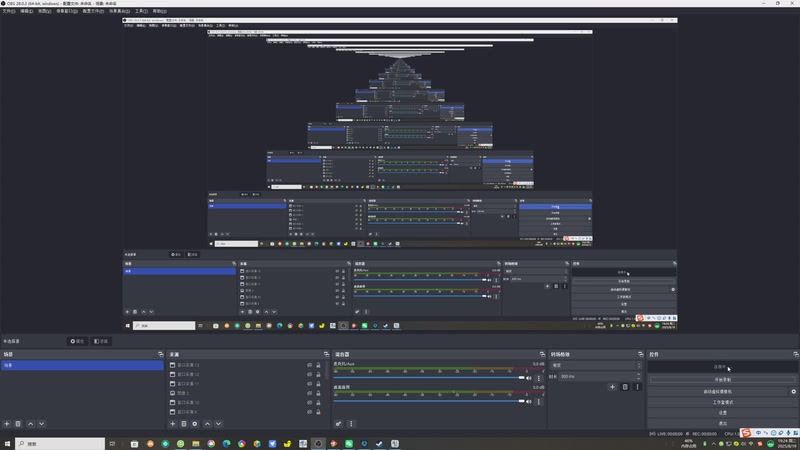Undock the Scene Transitions panel
This screenshot has height=450, width=800.
pos(640,354)
